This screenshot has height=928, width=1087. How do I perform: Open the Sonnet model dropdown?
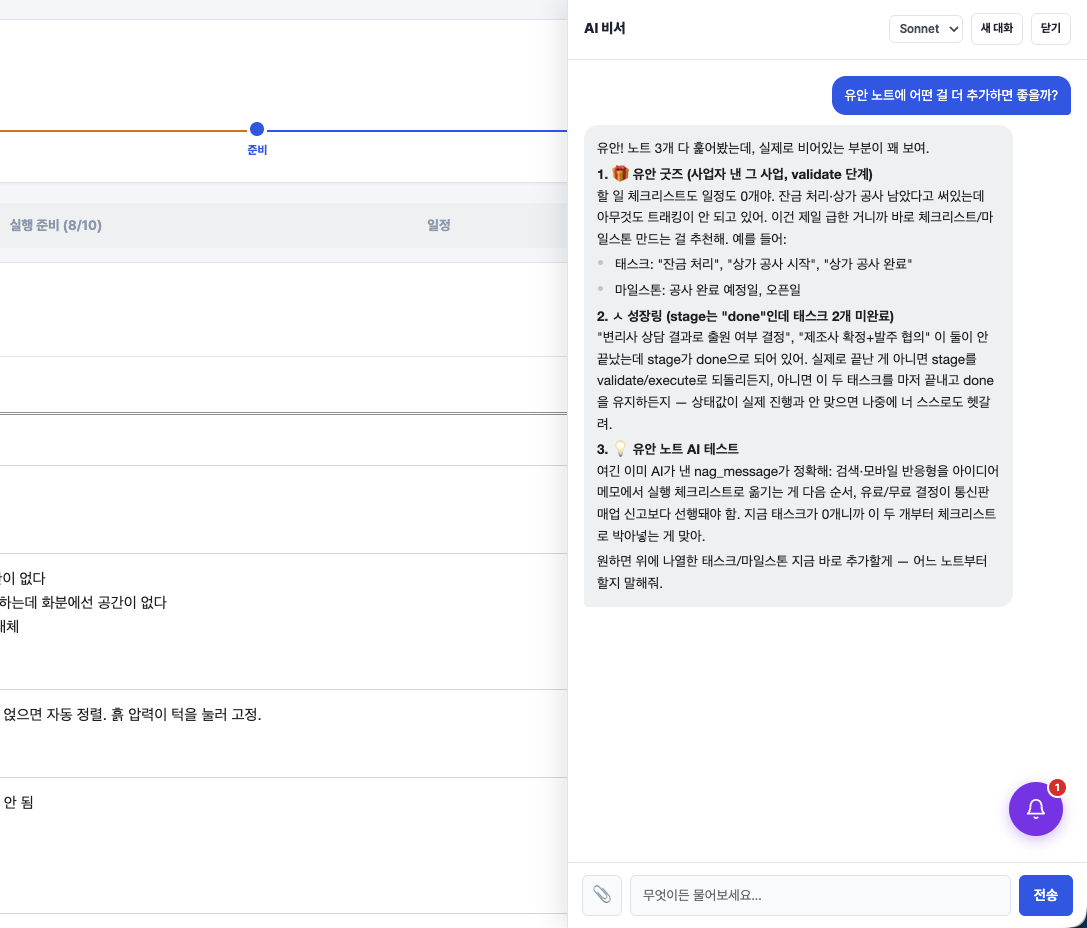(925, 29)
